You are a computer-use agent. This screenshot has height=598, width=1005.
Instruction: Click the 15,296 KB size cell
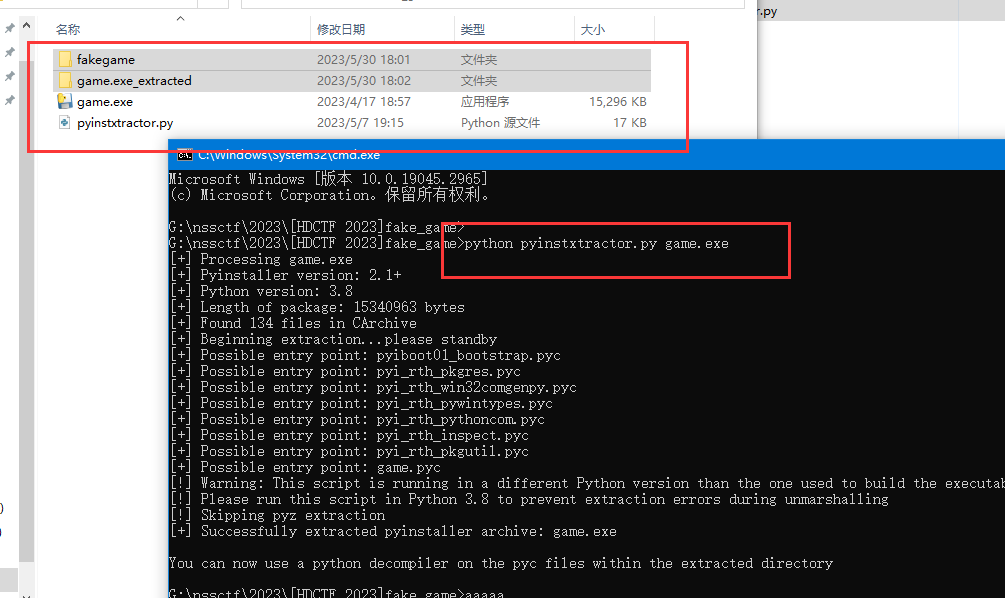(x=617, y=102)
